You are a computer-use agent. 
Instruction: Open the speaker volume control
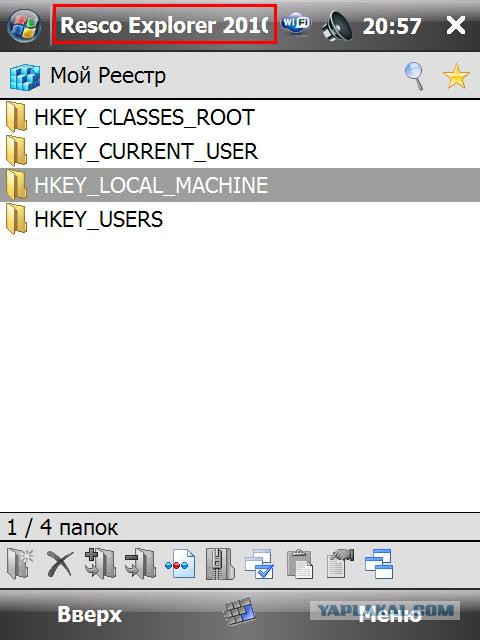click(336, 26)
